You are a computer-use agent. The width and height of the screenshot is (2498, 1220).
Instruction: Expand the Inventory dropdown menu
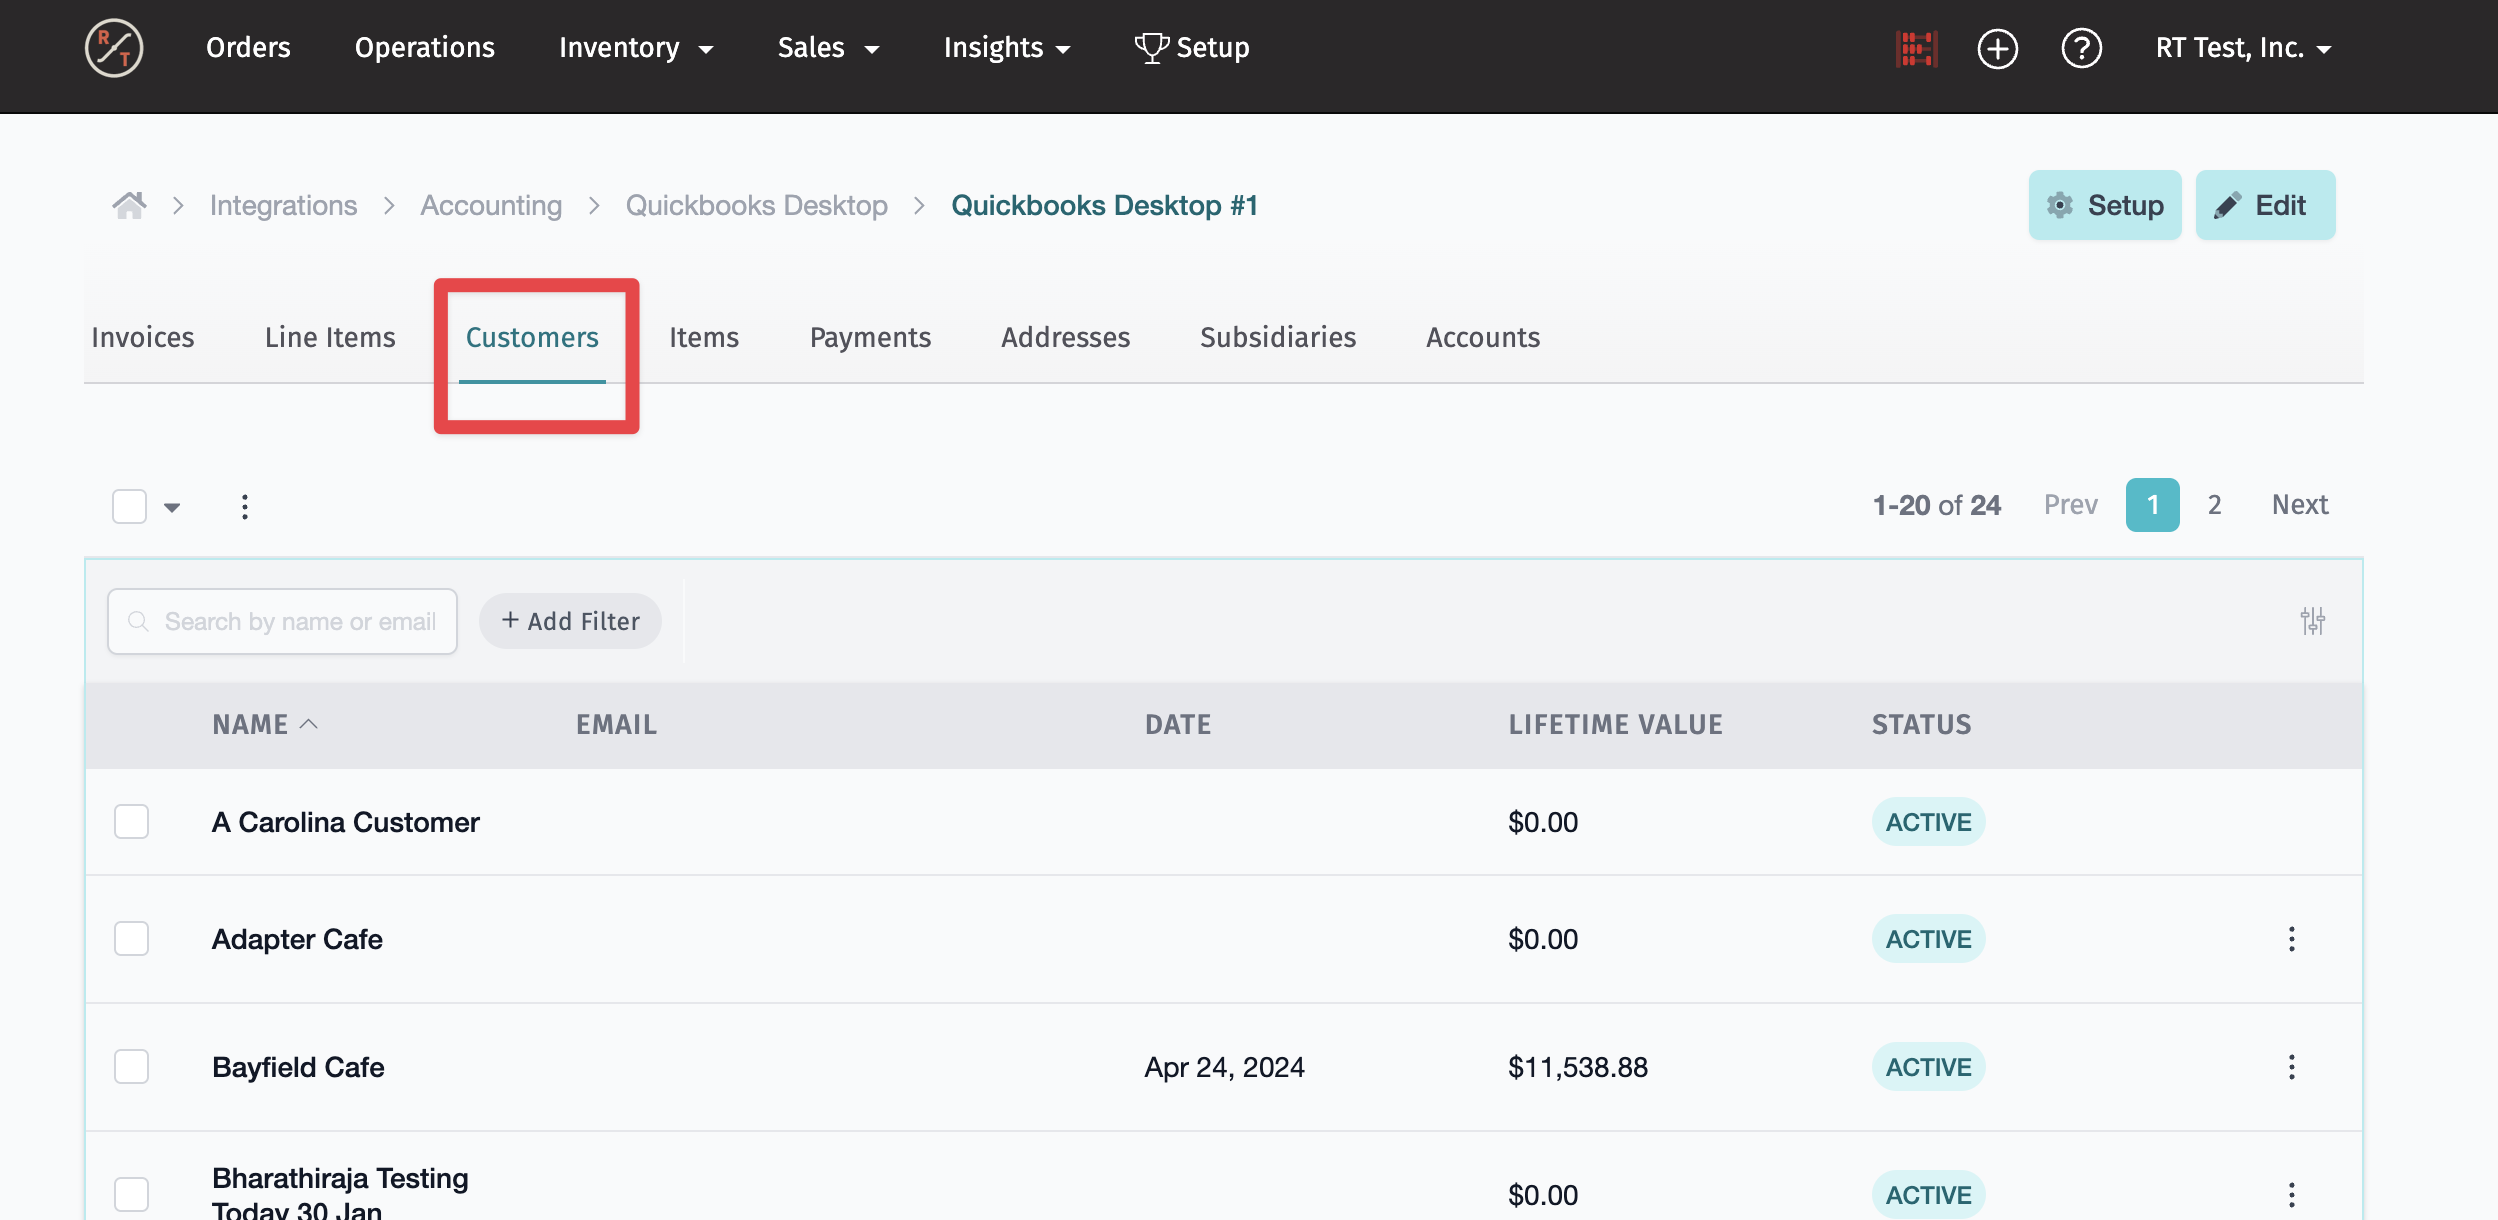(636, 48)
